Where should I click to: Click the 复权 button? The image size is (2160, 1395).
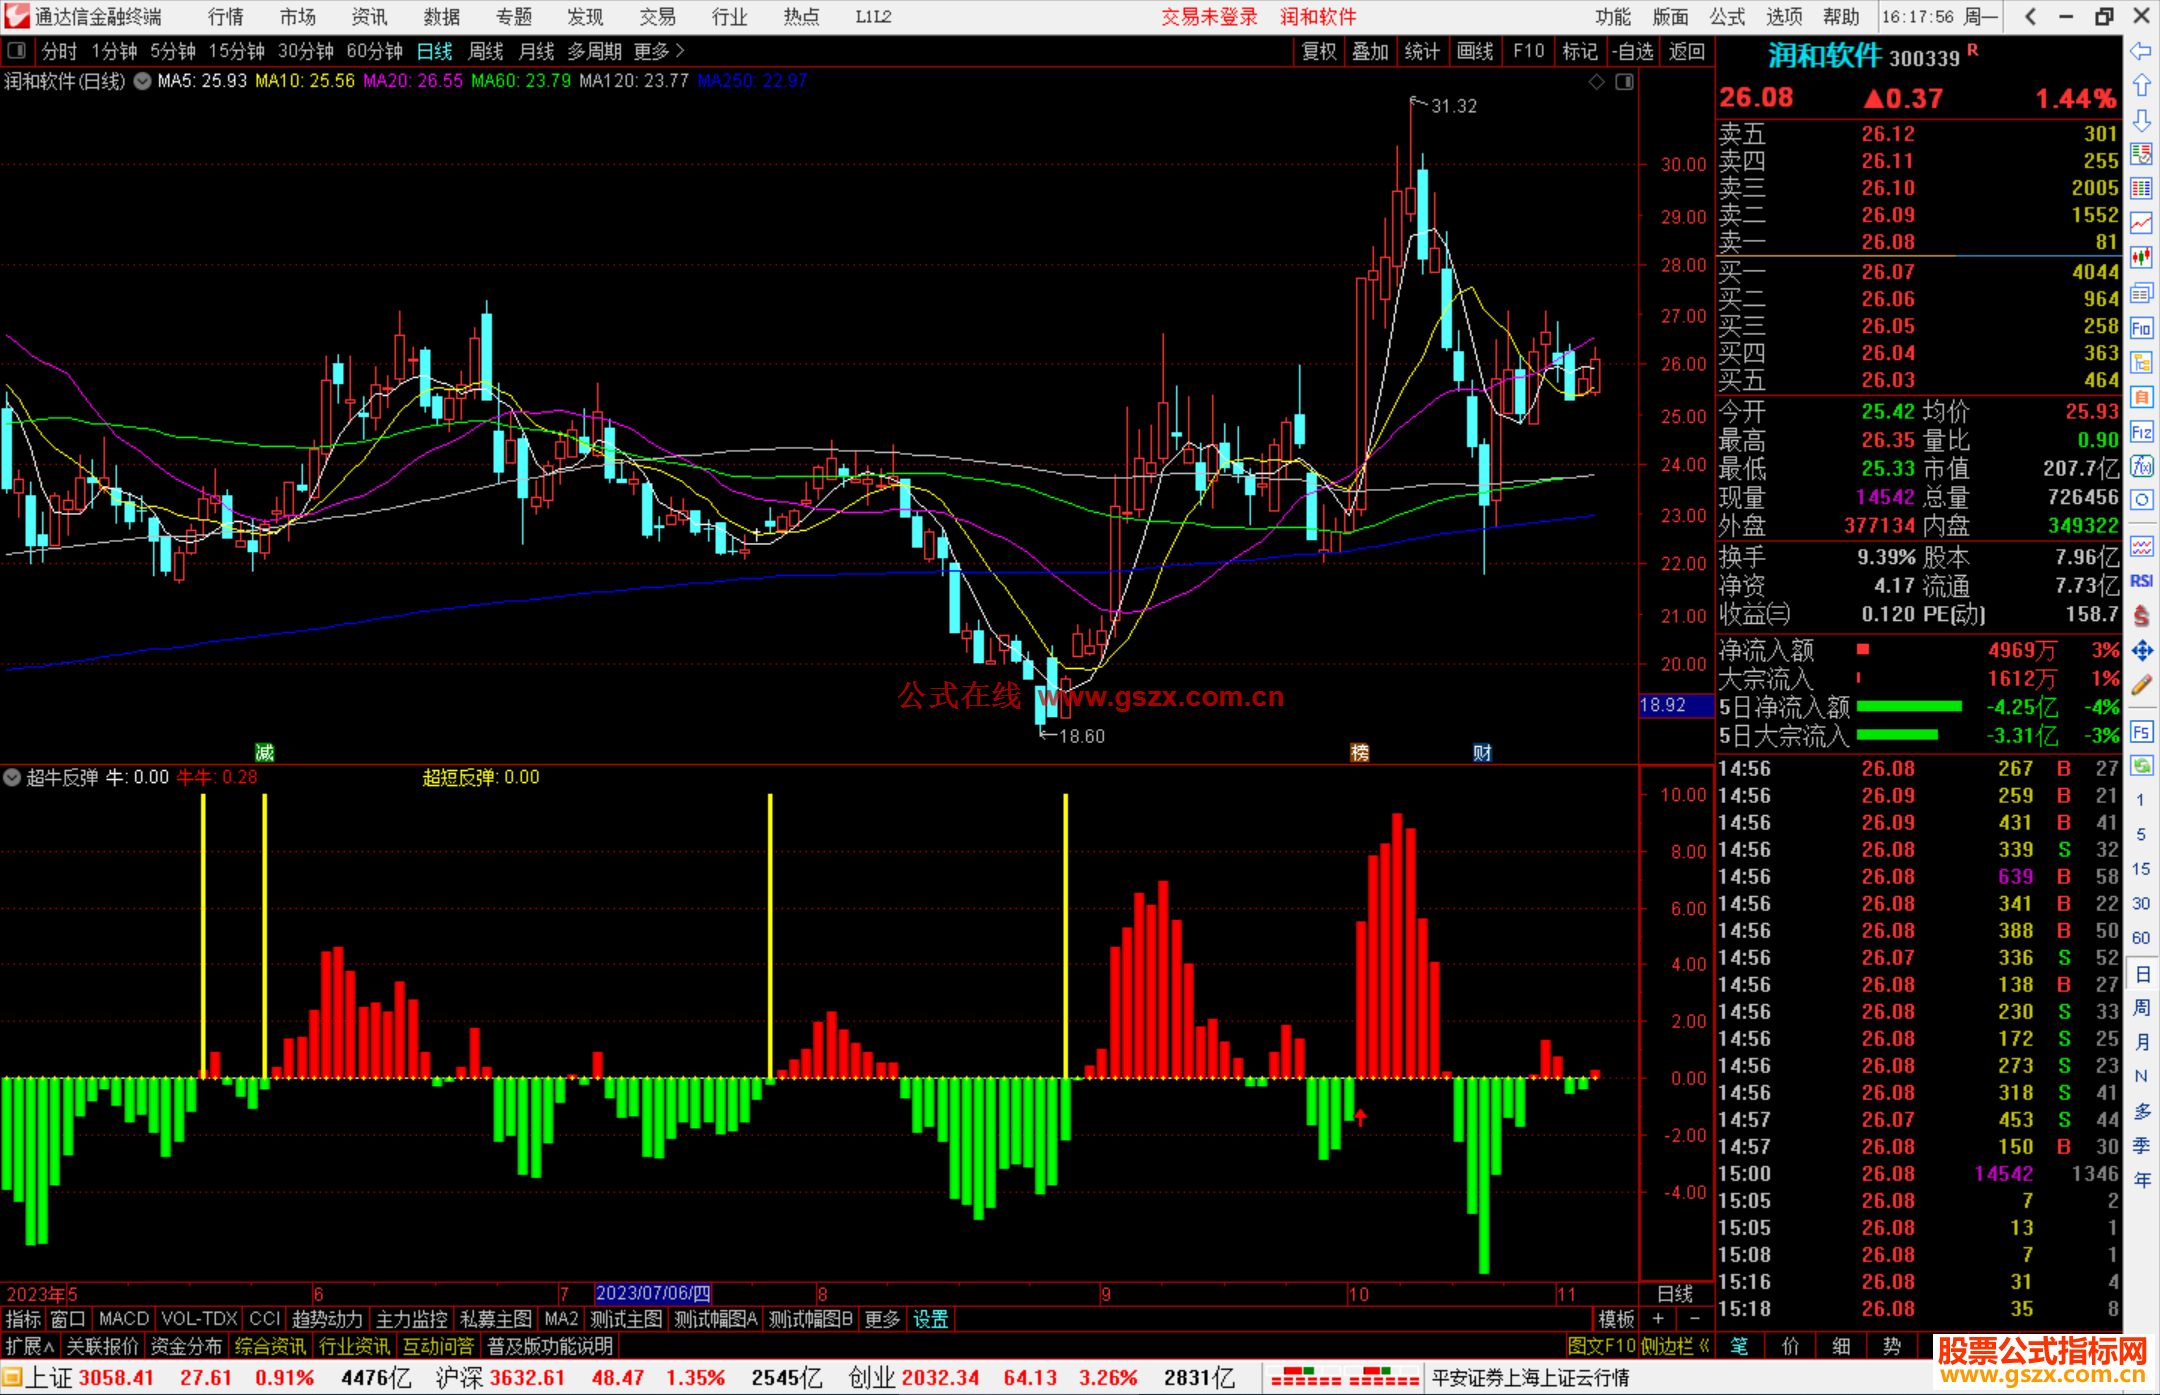(1318, 51)
